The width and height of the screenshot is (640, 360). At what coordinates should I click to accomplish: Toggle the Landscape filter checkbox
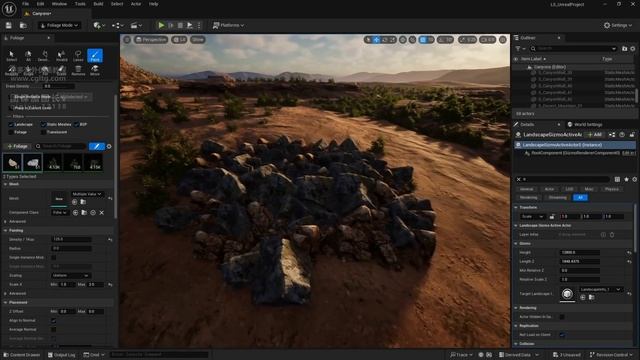click(11, 124)
